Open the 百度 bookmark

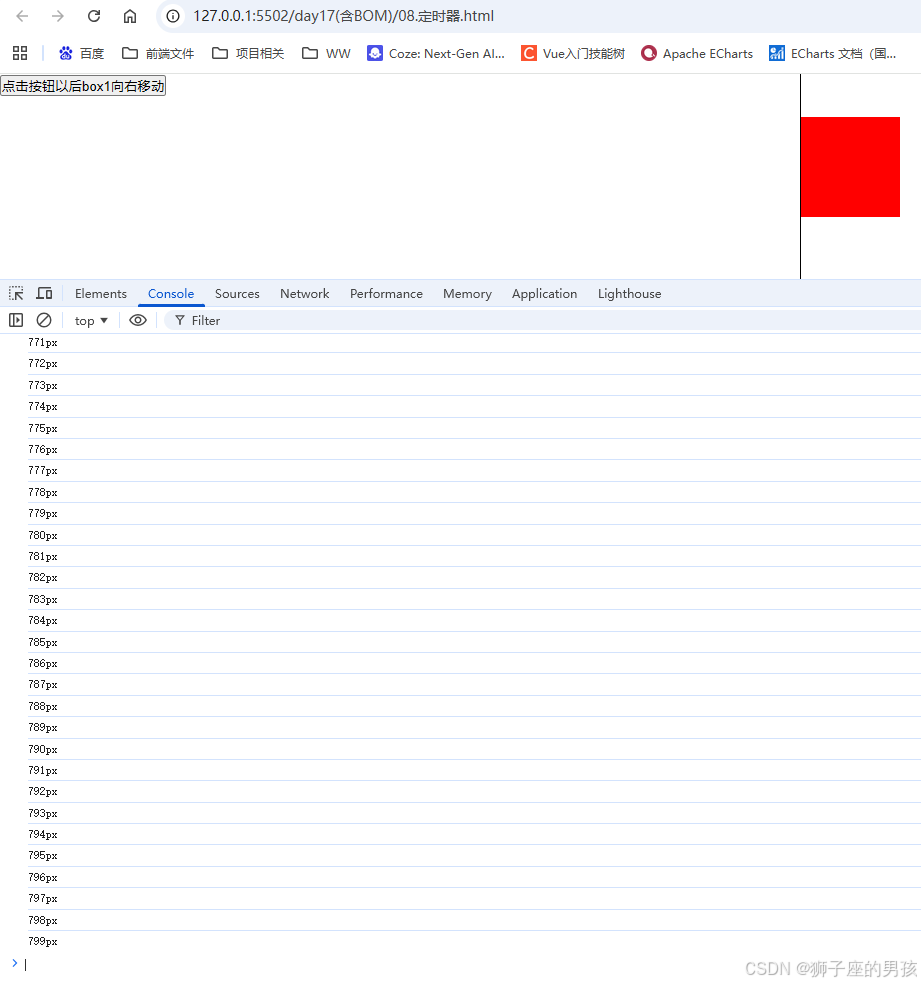point(82,53)
